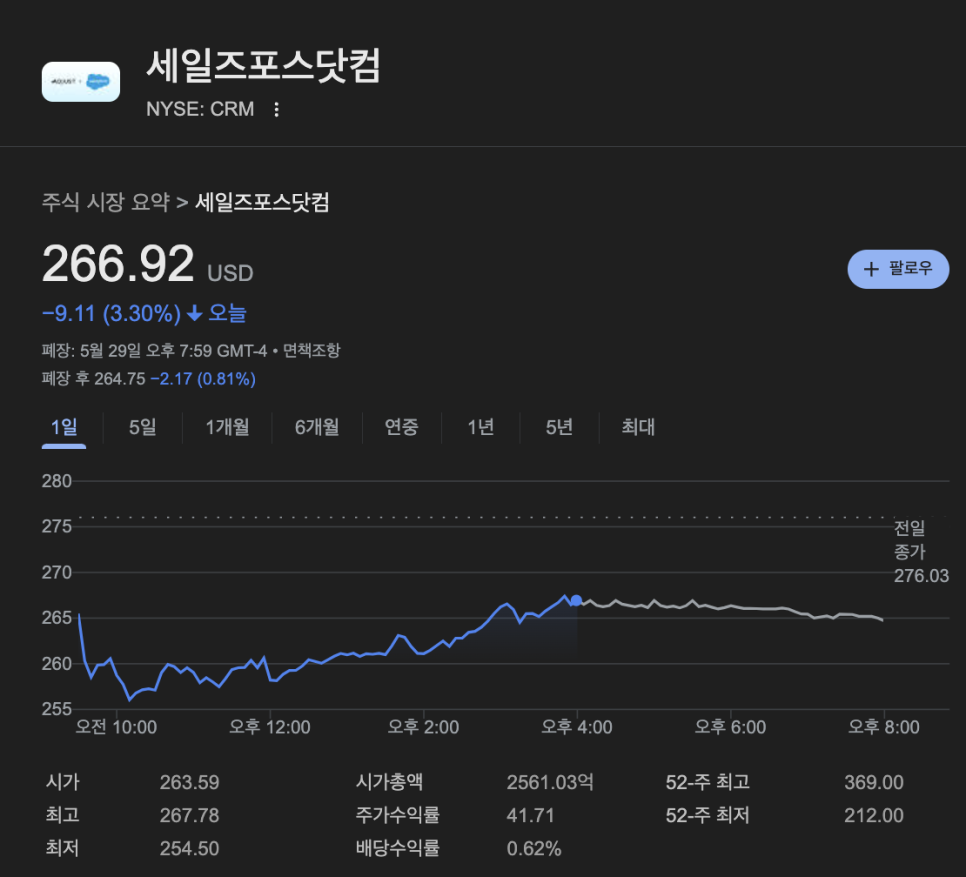Select the 1년 chart tab
Viewport: 966px width, 877px height.
[x=481, y=427]
